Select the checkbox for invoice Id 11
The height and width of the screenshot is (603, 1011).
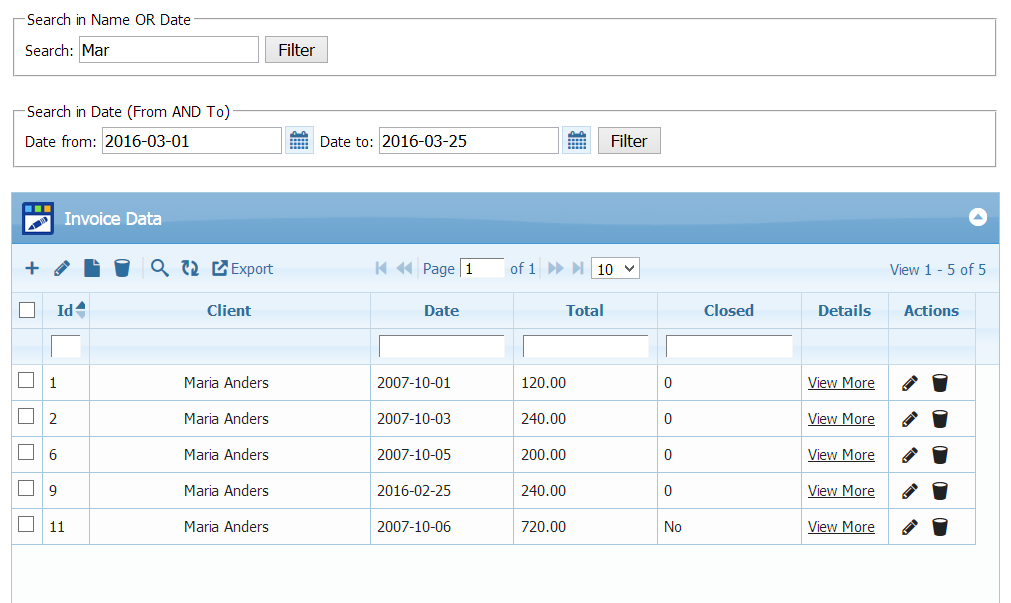(27, 525)
